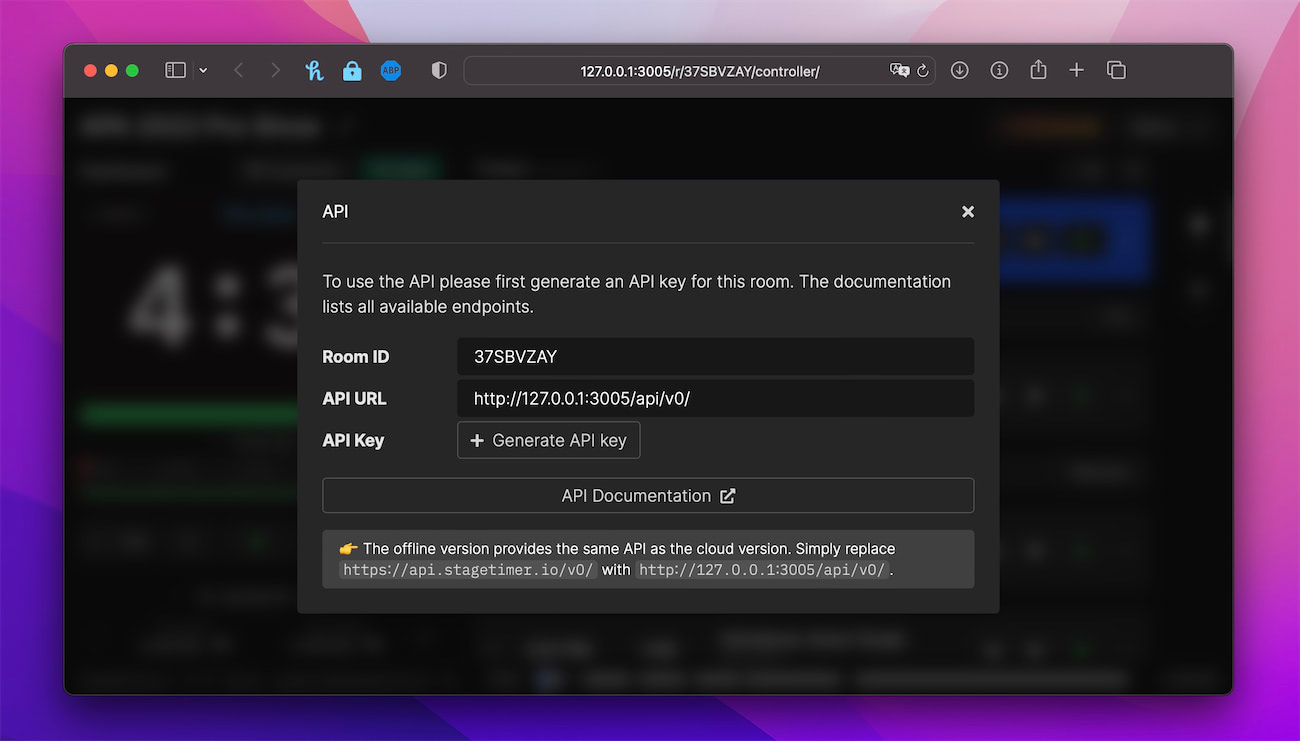Open the dropdown chevron beside sidebar icon
This screenshot has width=1300, height=741.
coord(204,71)
